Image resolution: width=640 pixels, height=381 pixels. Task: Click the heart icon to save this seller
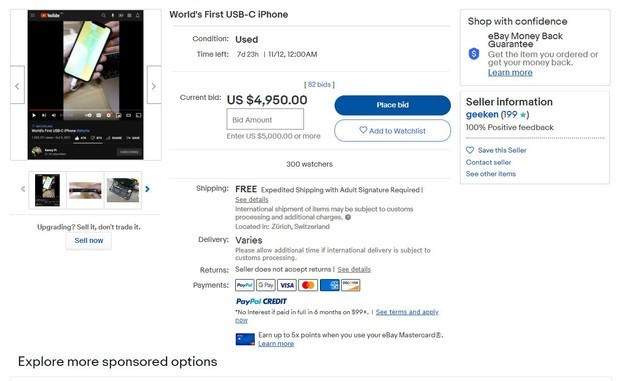(x=470, y=150)
